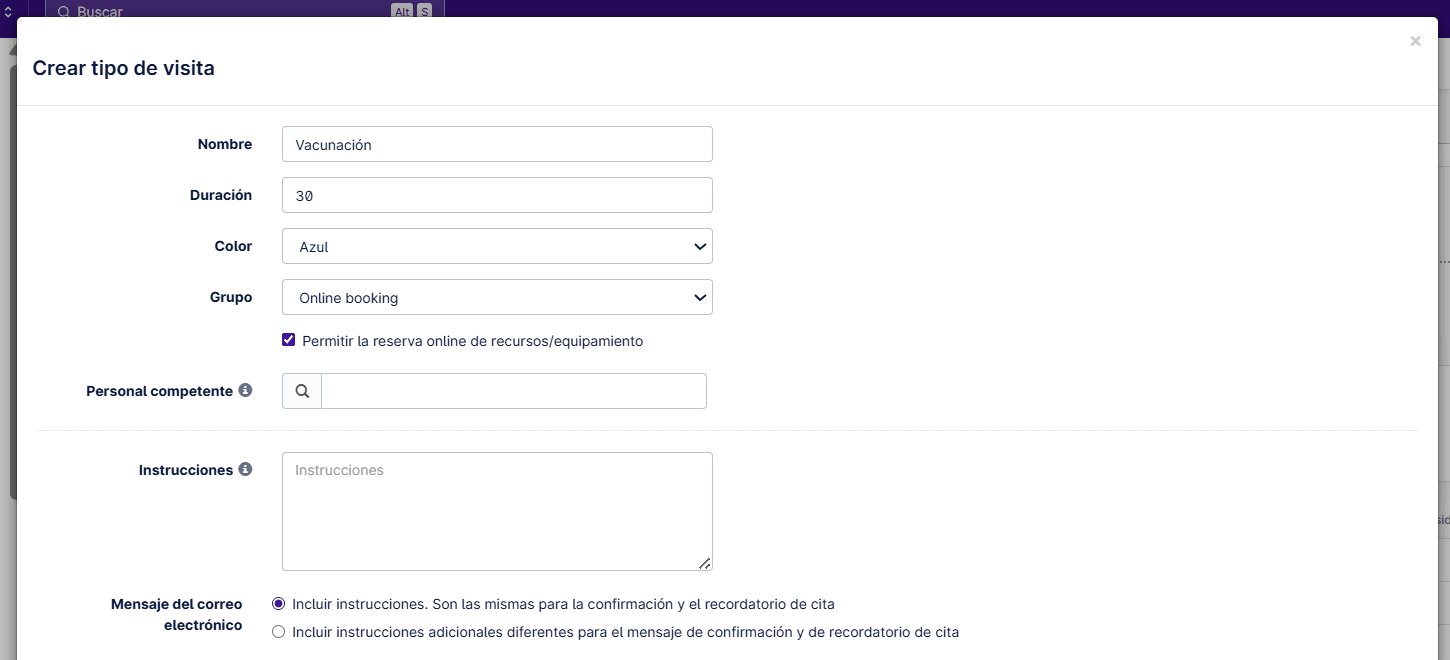Click the Nombre field containing Vacunación
This screenshot has height=660, width=1450.
(497, 143)
